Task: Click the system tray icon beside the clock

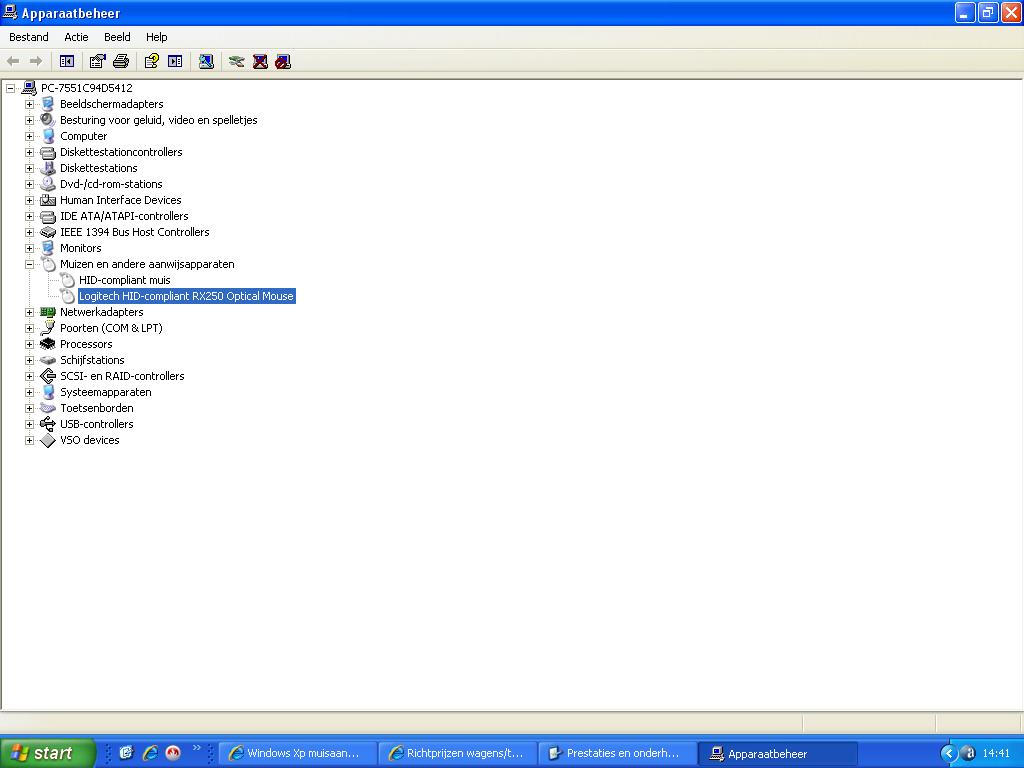Action: (970, 753)
